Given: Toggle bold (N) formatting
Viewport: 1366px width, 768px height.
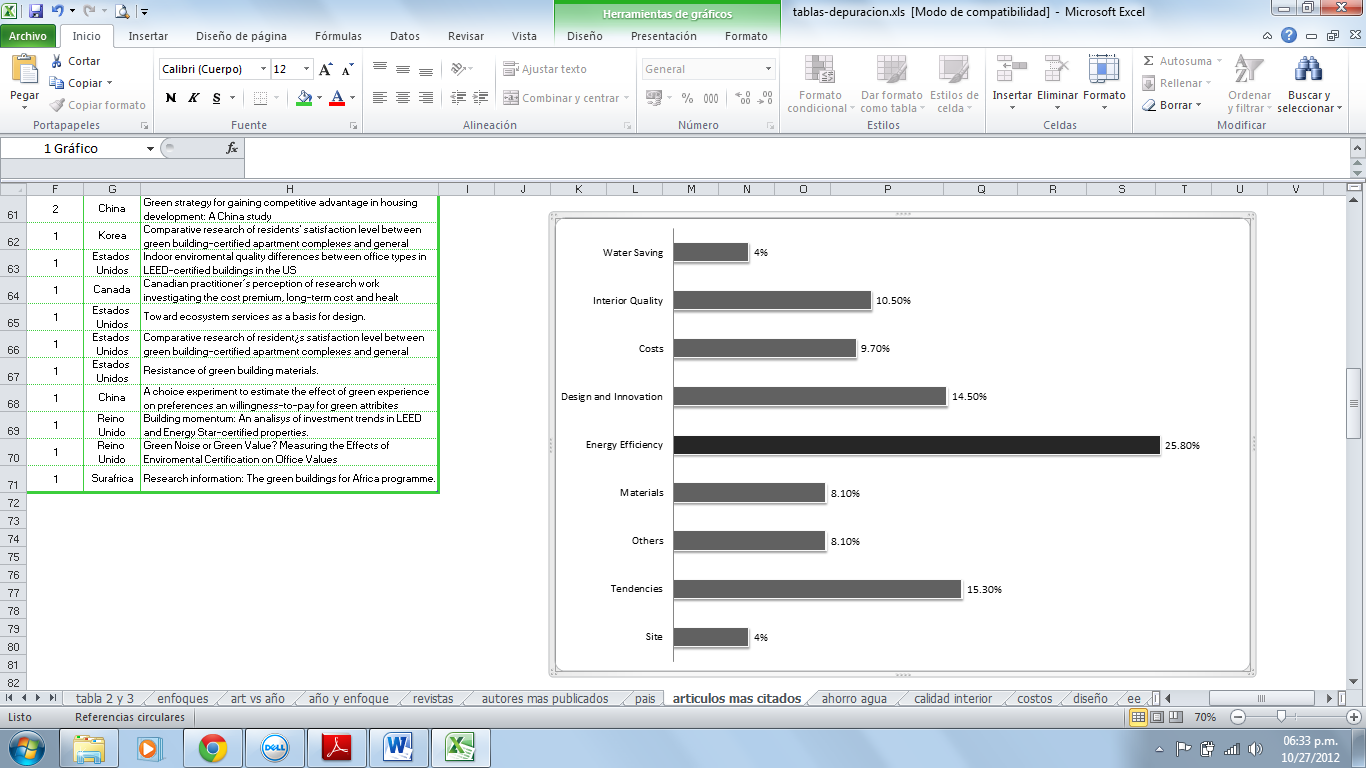Looking at the screenshot, I should coord(170,98).
